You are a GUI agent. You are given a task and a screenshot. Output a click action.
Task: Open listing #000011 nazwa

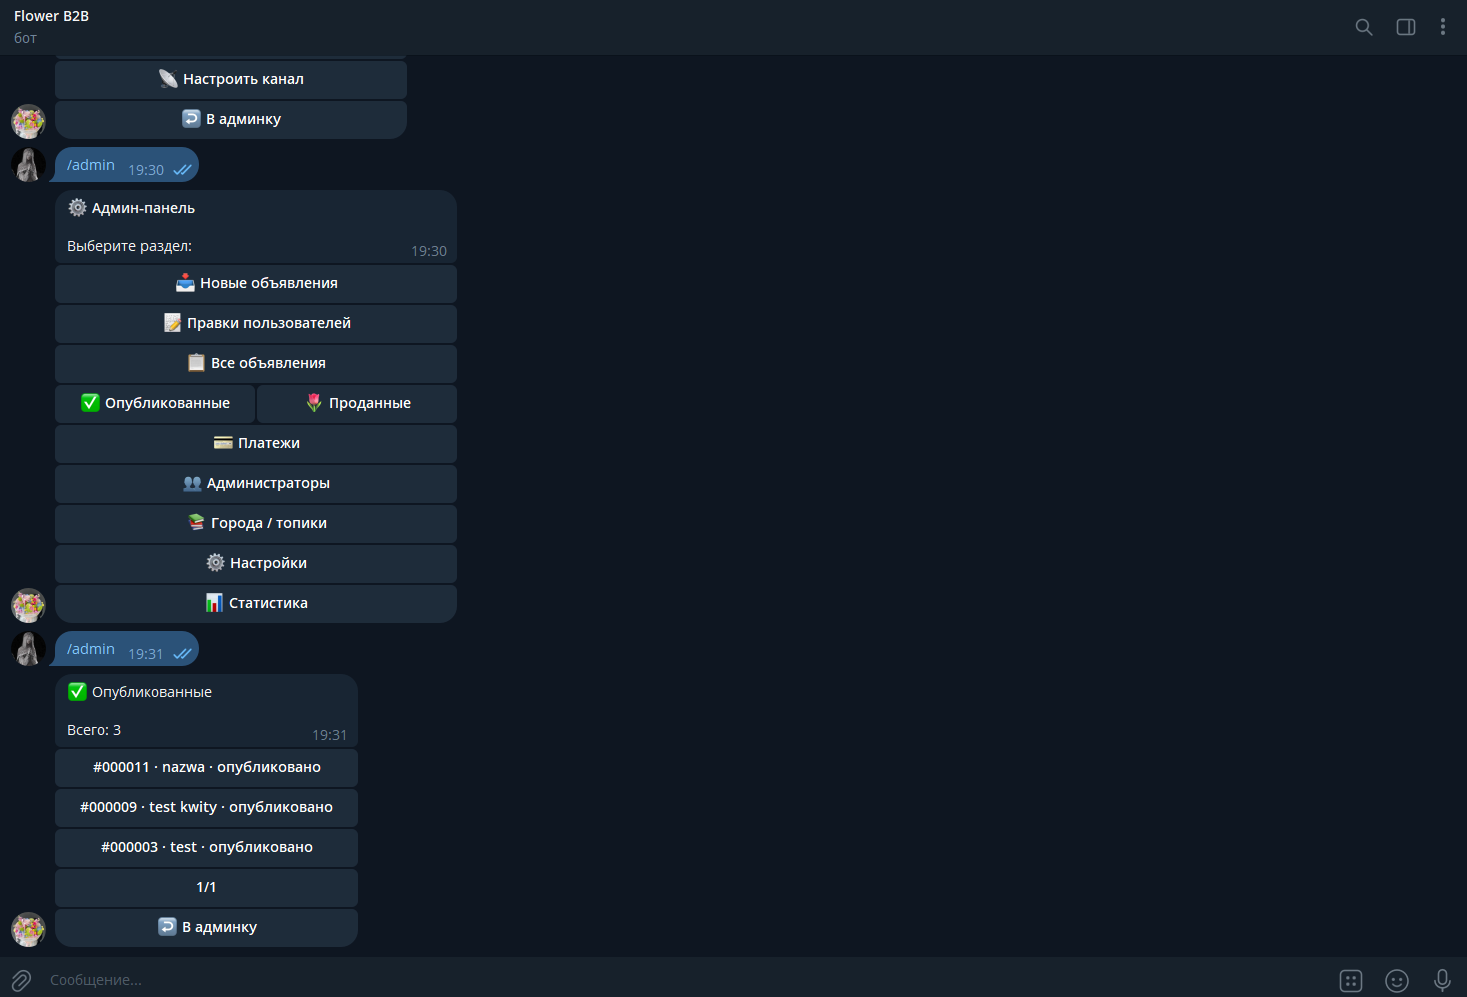(x=206, y=767)
